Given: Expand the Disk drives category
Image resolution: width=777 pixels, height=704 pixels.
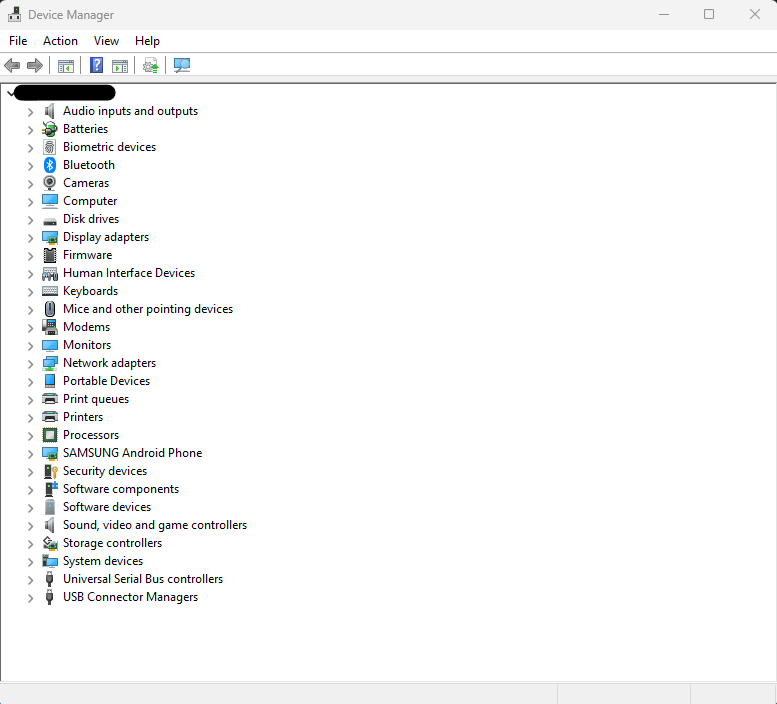Looking at the screenshot, I should coord(30,220).
